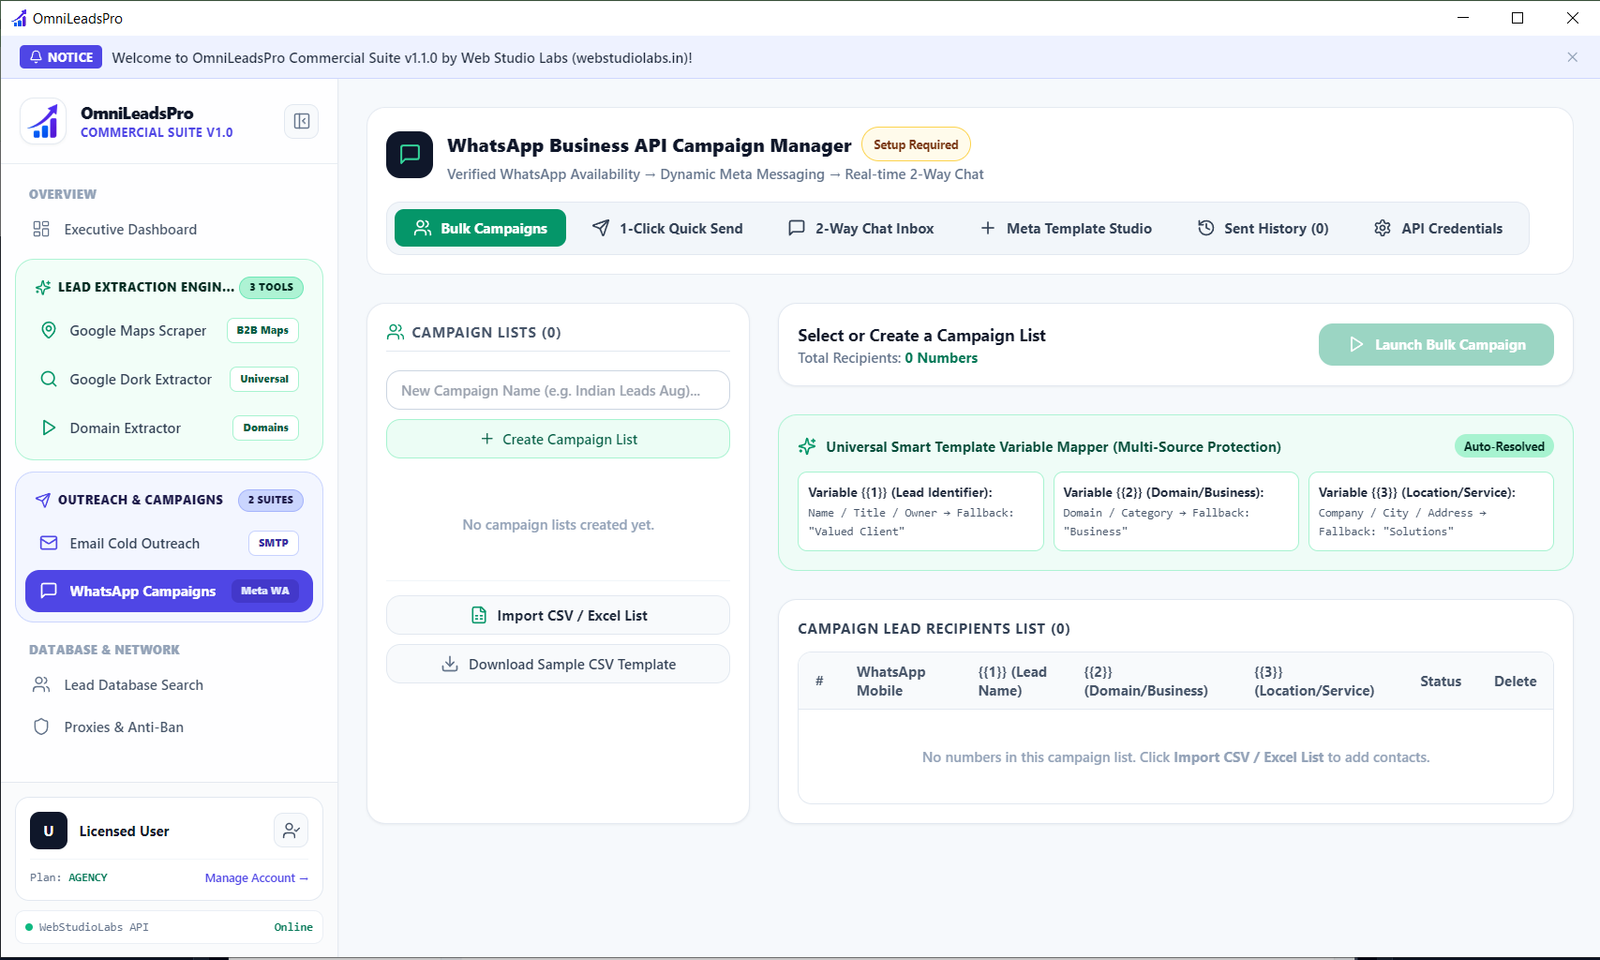Click the user account icon button
The image size is (1600, 960).
(x=291, y=830)
